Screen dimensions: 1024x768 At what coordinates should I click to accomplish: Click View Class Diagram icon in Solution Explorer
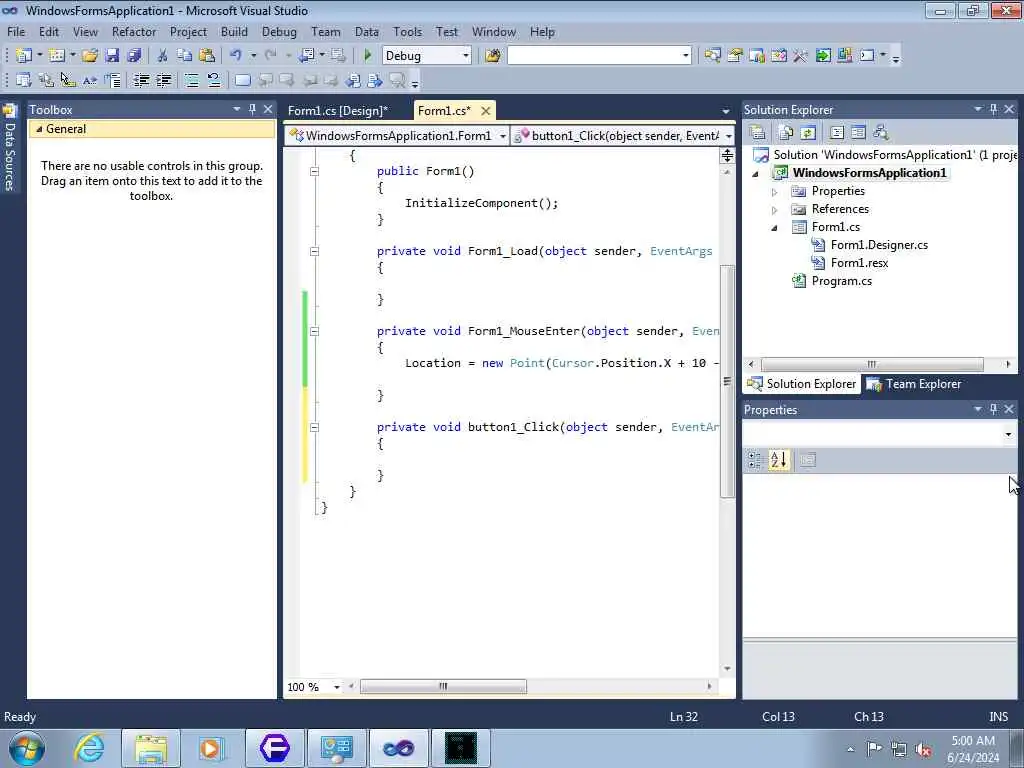[x=880, y=133]
